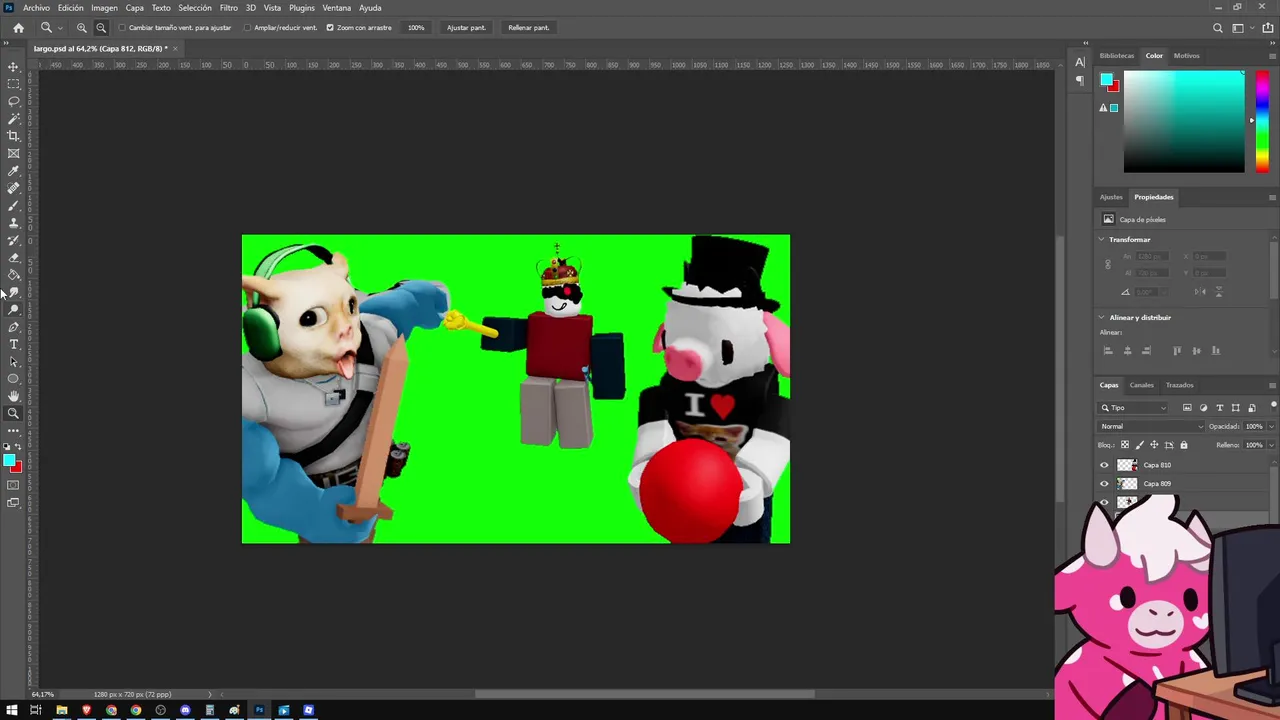Choose Zoom In mode in options bar

[82, 28]
